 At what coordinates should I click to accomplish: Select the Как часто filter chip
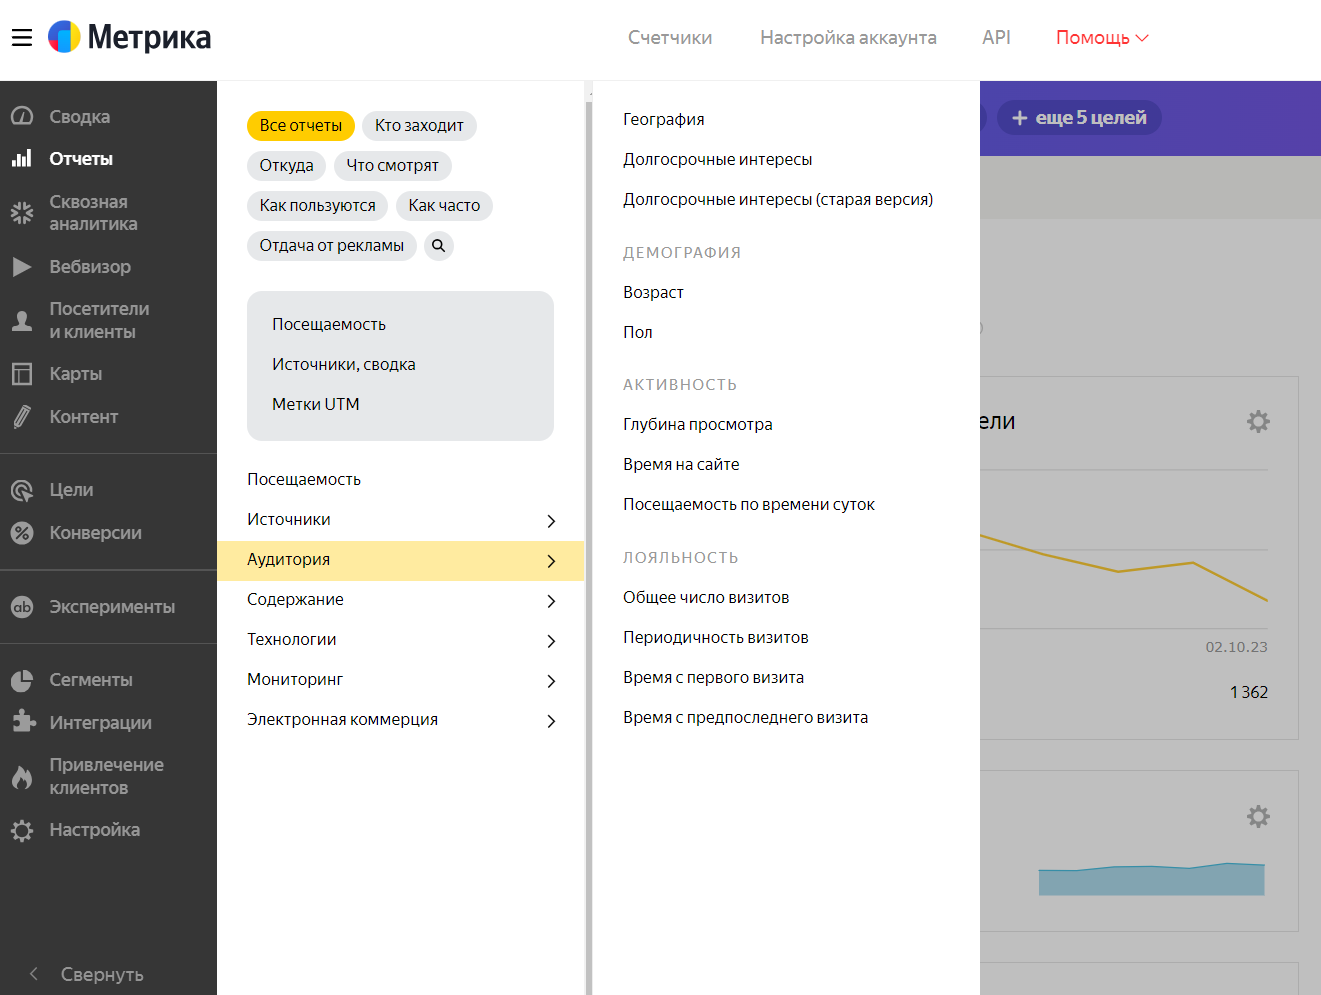444,206
